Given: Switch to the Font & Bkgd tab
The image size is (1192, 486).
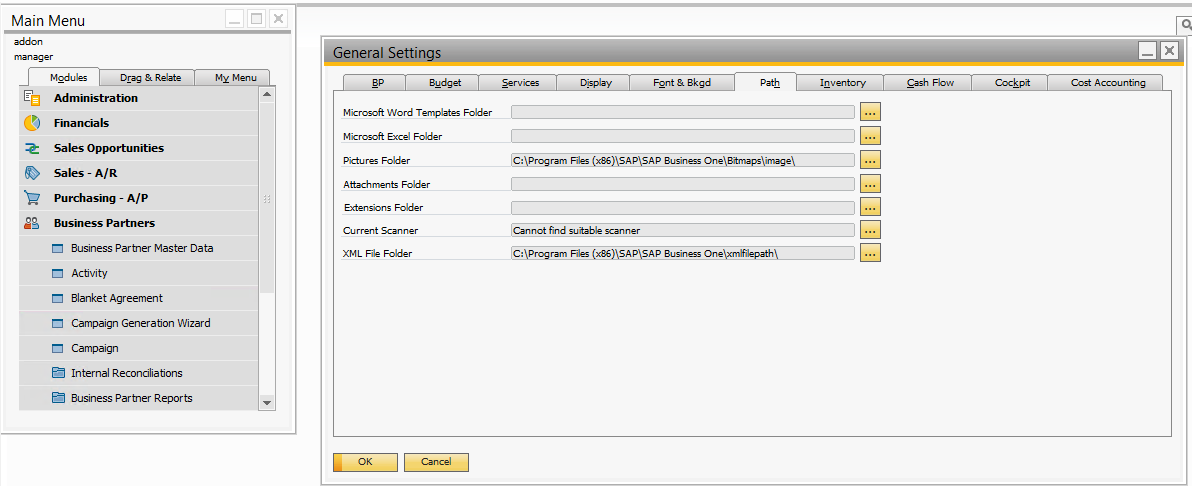Looking at the screenshot, I should click(x=681, y=83).
